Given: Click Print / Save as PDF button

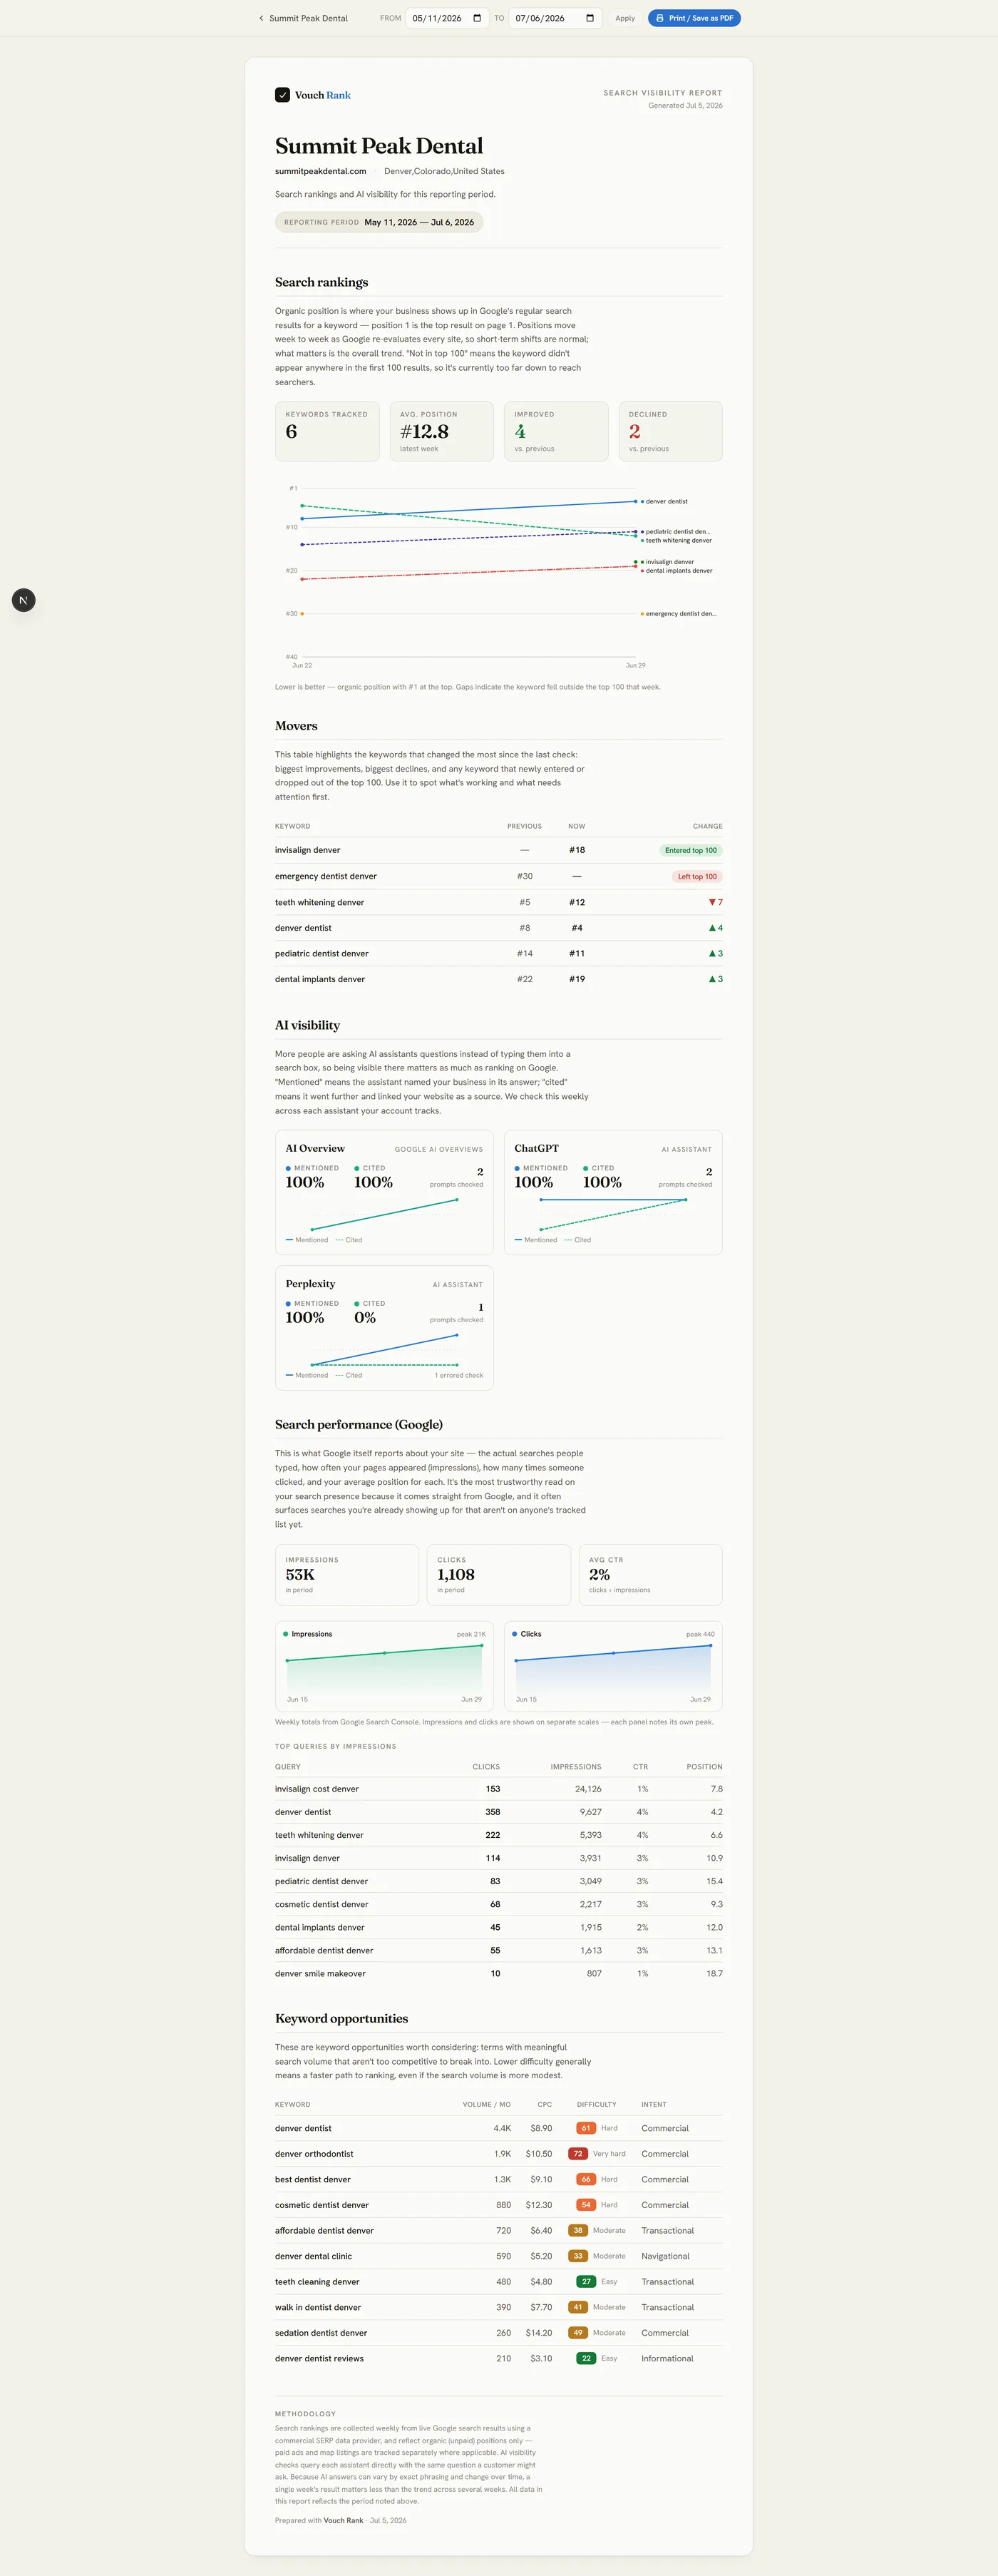Looking at the screenshot, I should (x=694, y=18).
